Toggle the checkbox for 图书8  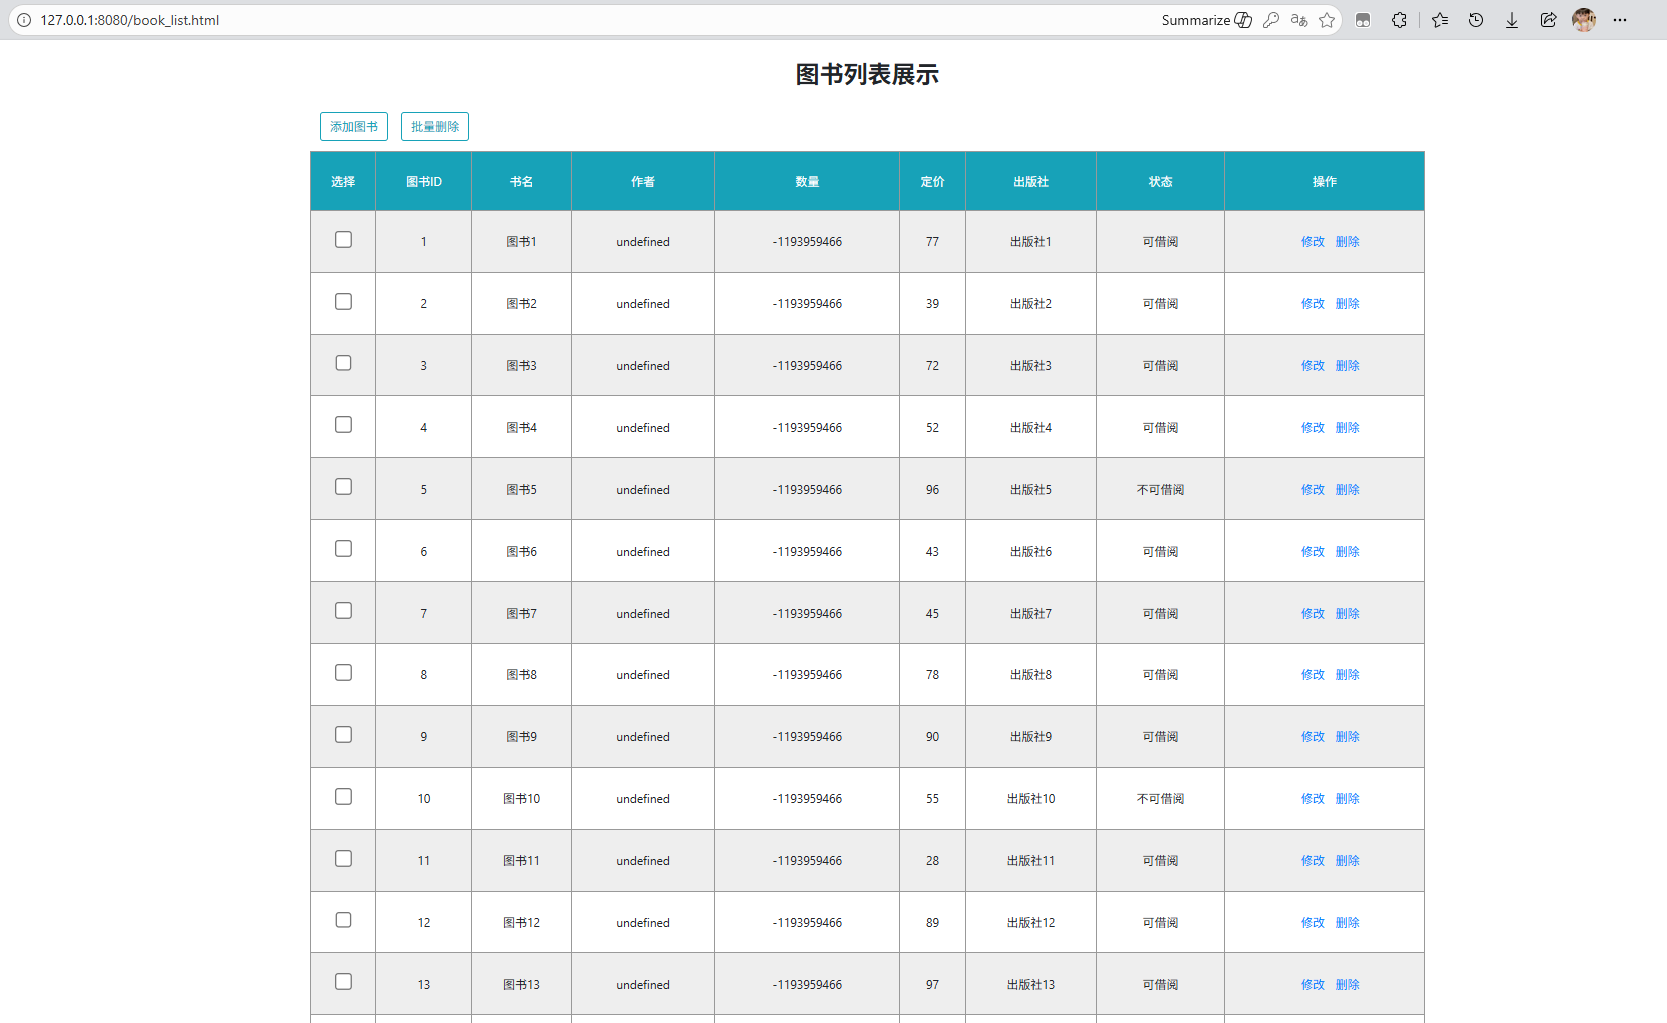pos(343,673)
